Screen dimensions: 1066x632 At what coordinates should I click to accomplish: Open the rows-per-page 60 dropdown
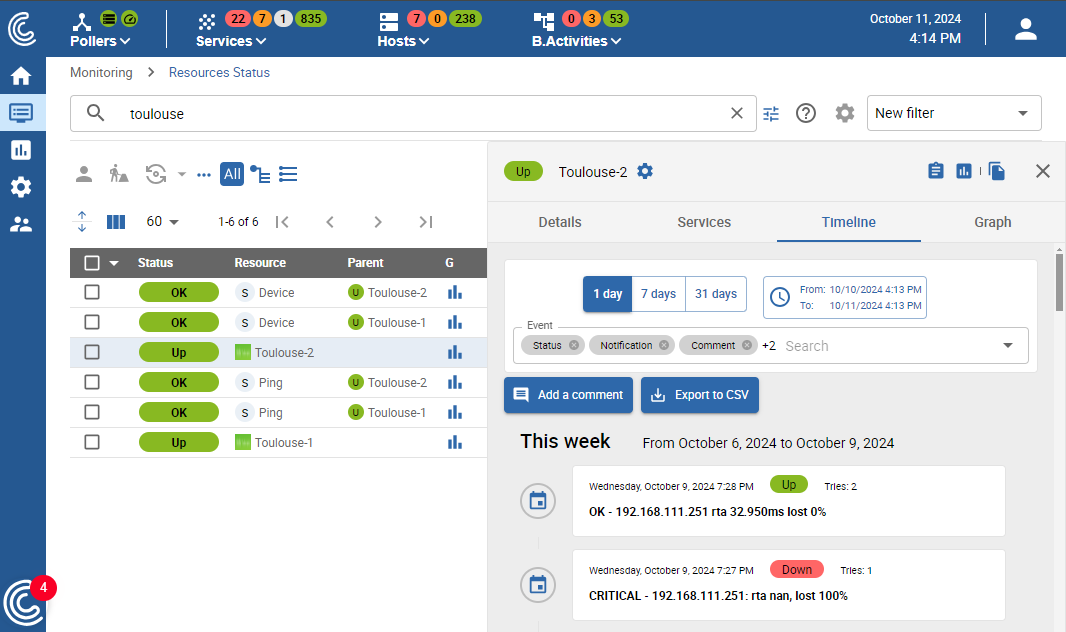(162, 221)
